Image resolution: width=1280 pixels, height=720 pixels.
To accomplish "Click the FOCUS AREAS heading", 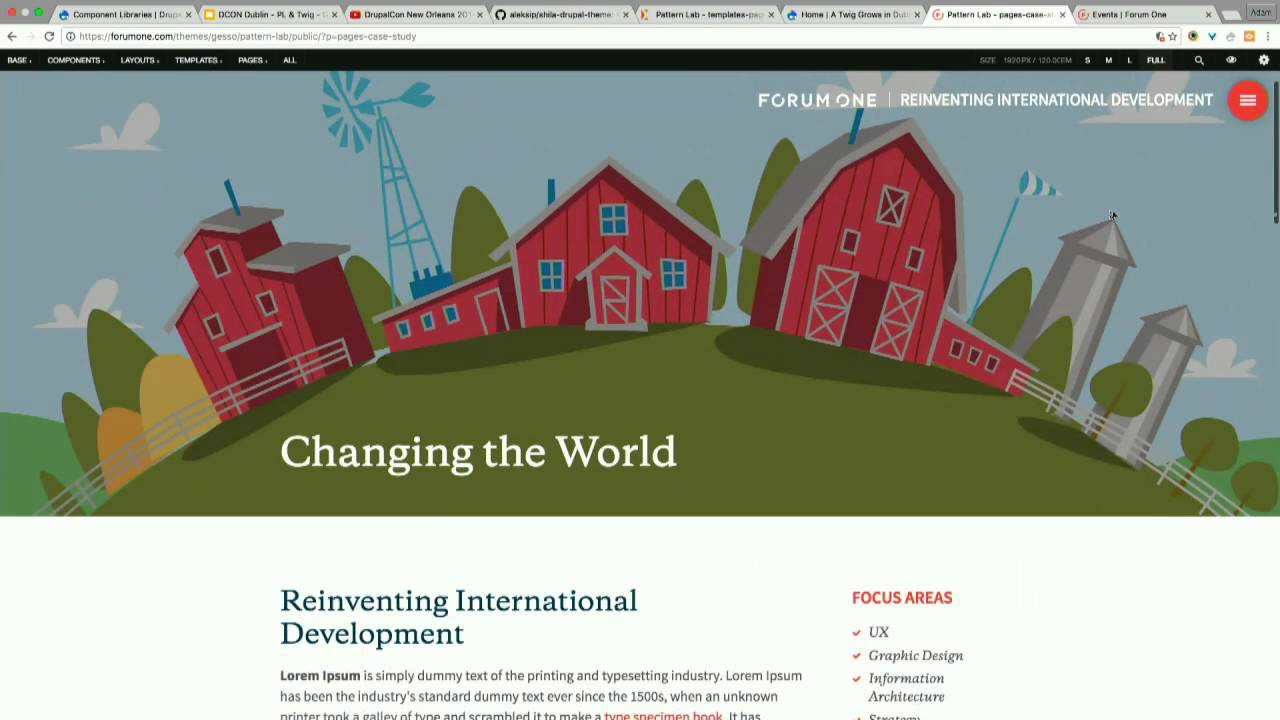I will 902,598.
